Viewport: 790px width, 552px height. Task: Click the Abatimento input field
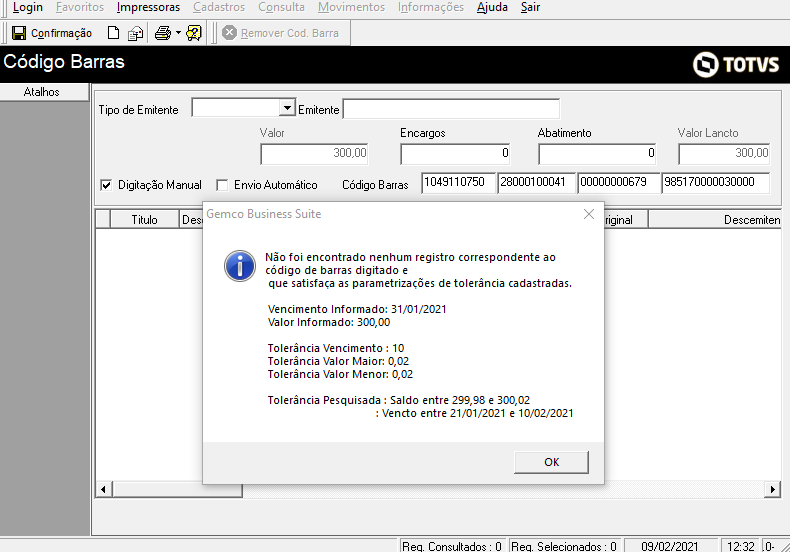coord(597,154)
